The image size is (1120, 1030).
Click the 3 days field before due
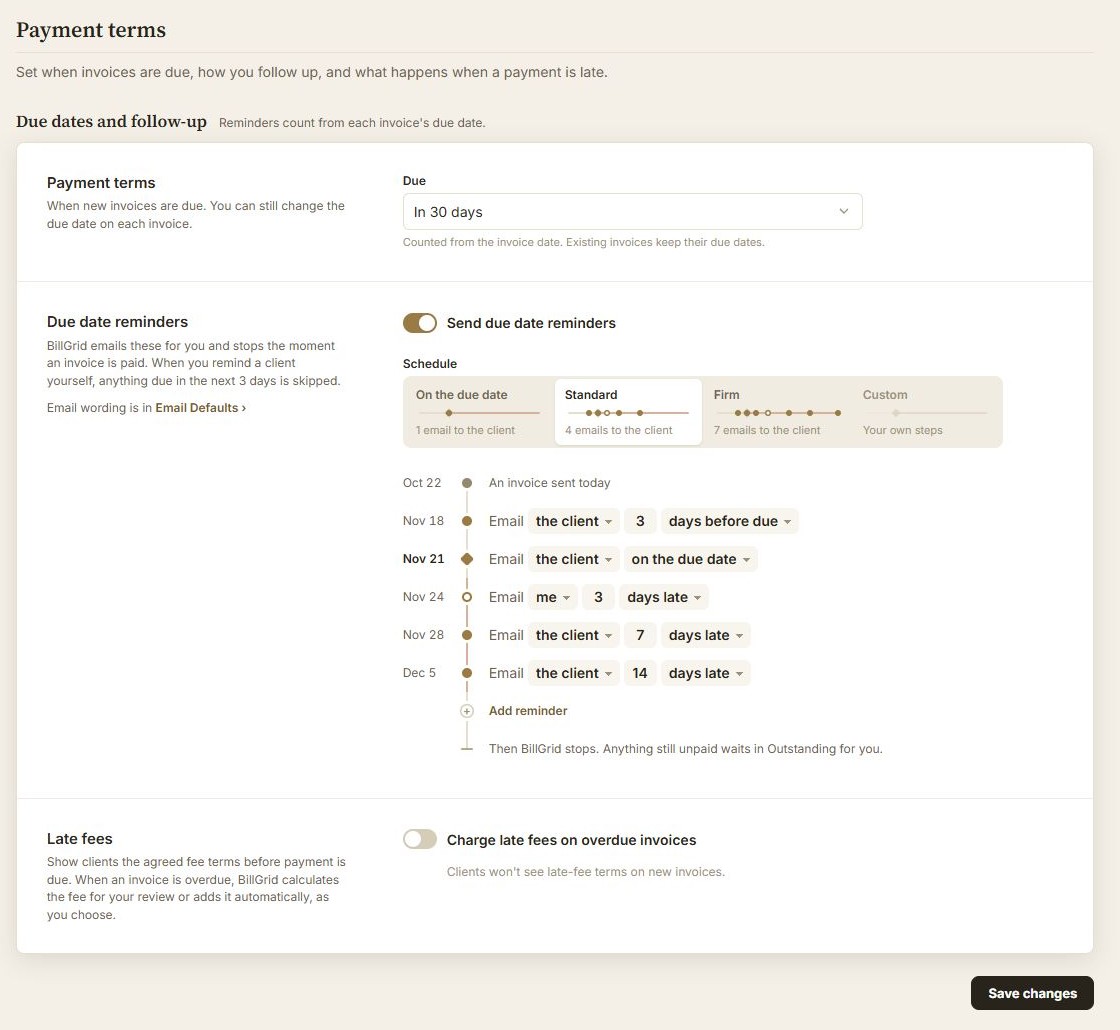click(640, 521)
